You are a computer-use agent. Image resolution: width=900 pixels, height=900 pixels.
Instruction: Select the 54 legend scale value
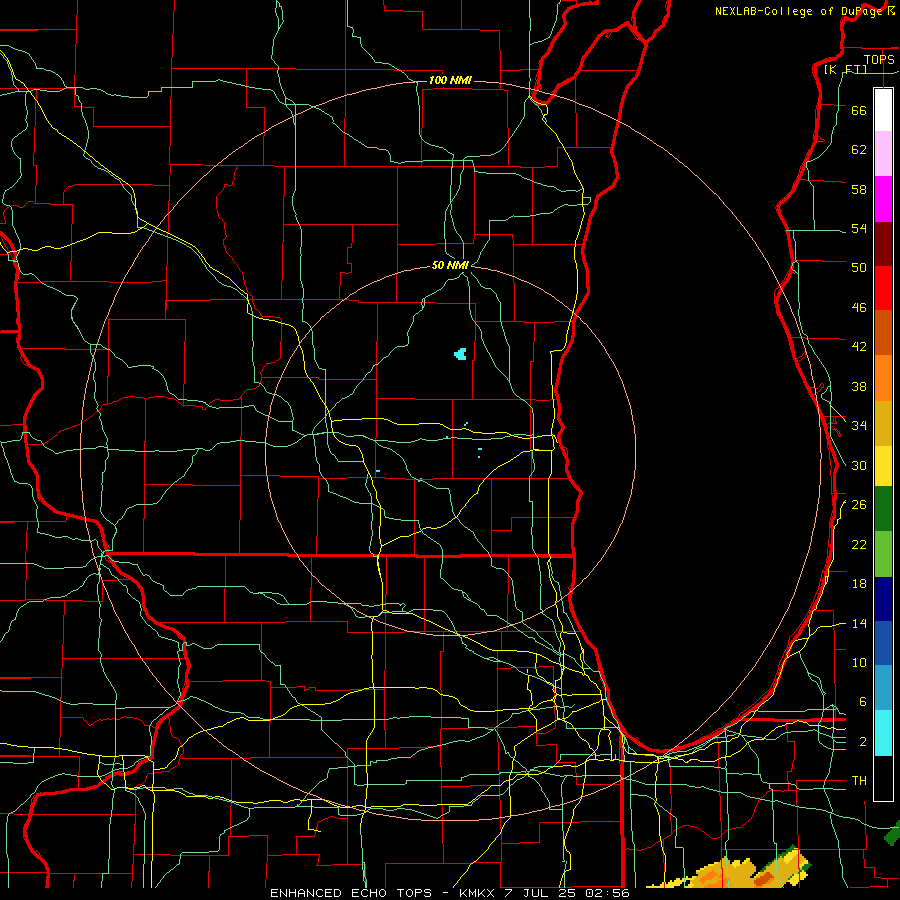[x=859, y=228]
